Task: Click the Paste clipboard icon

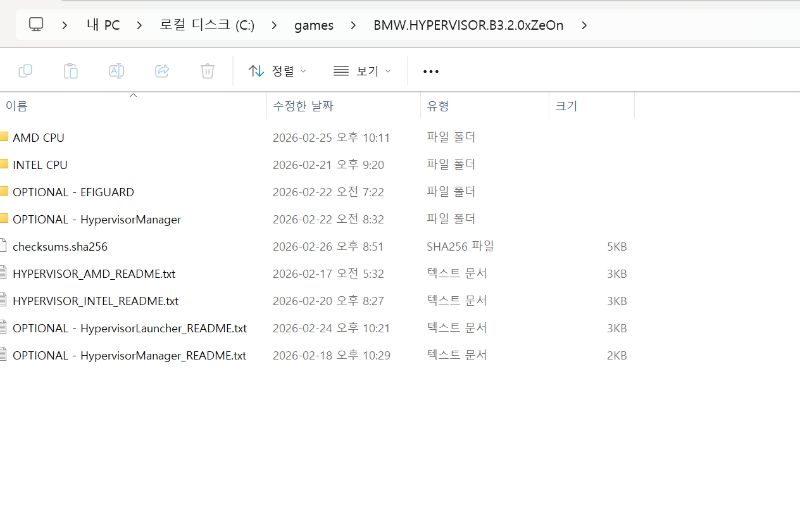Action: [x=71, y=71]
